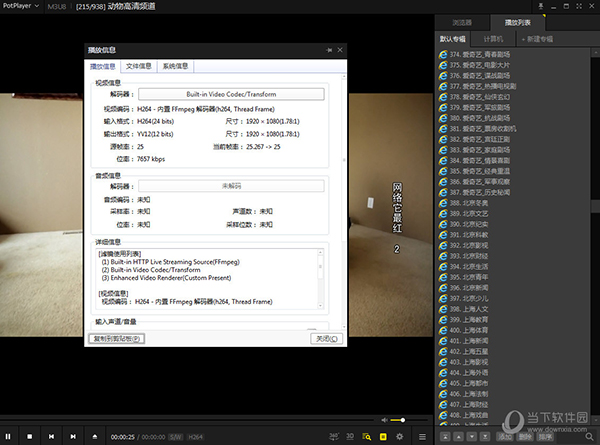The height and width of the screenshot is (445, 600).
Task: Switch to the 系统信息 tab
Action: pyautogui.click(x=175, y=66)
